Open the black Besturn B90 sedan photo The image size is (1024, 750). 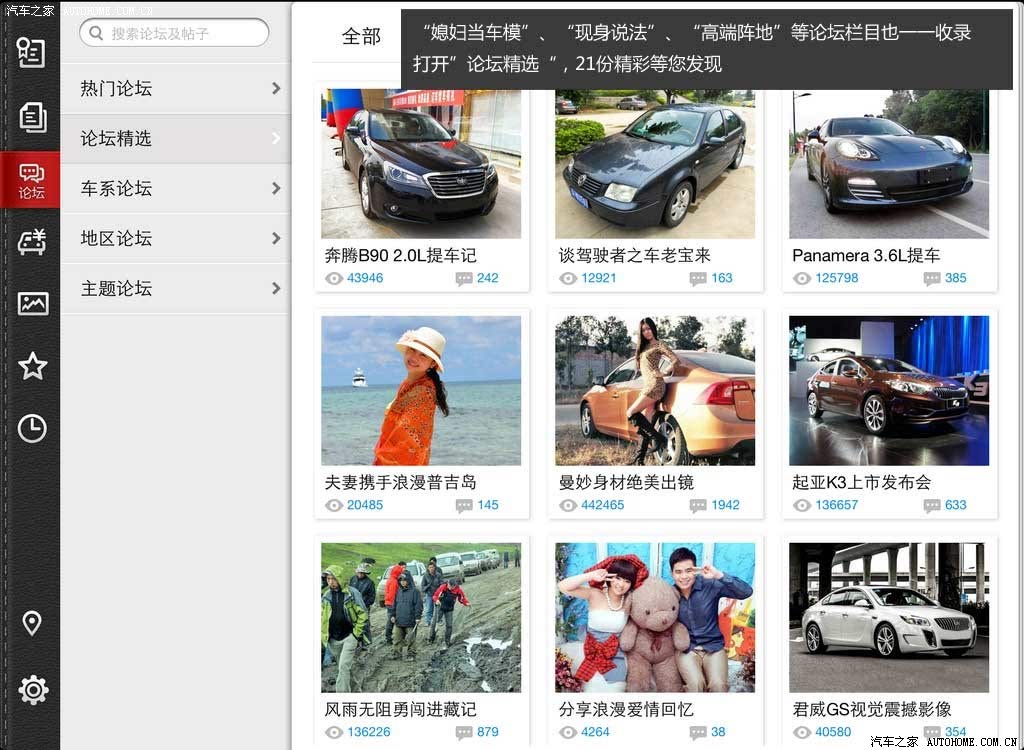click(421, 164)
